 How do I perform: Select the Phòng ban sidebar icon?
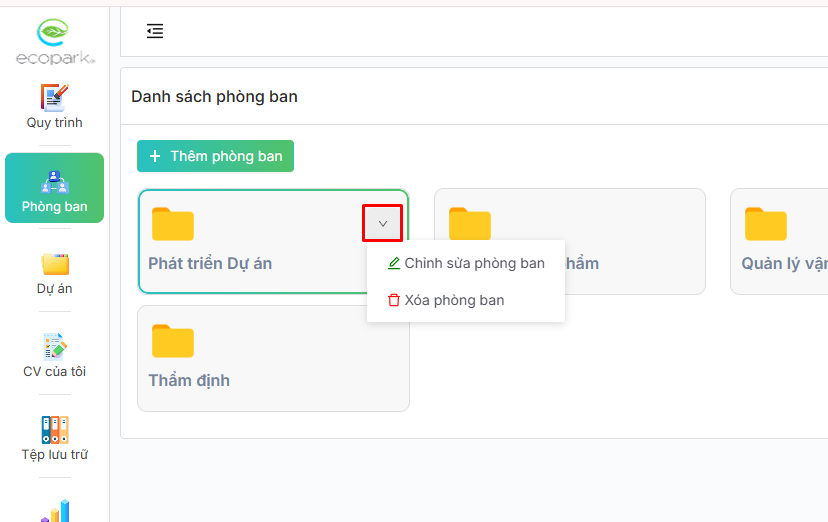coord(54,182)
